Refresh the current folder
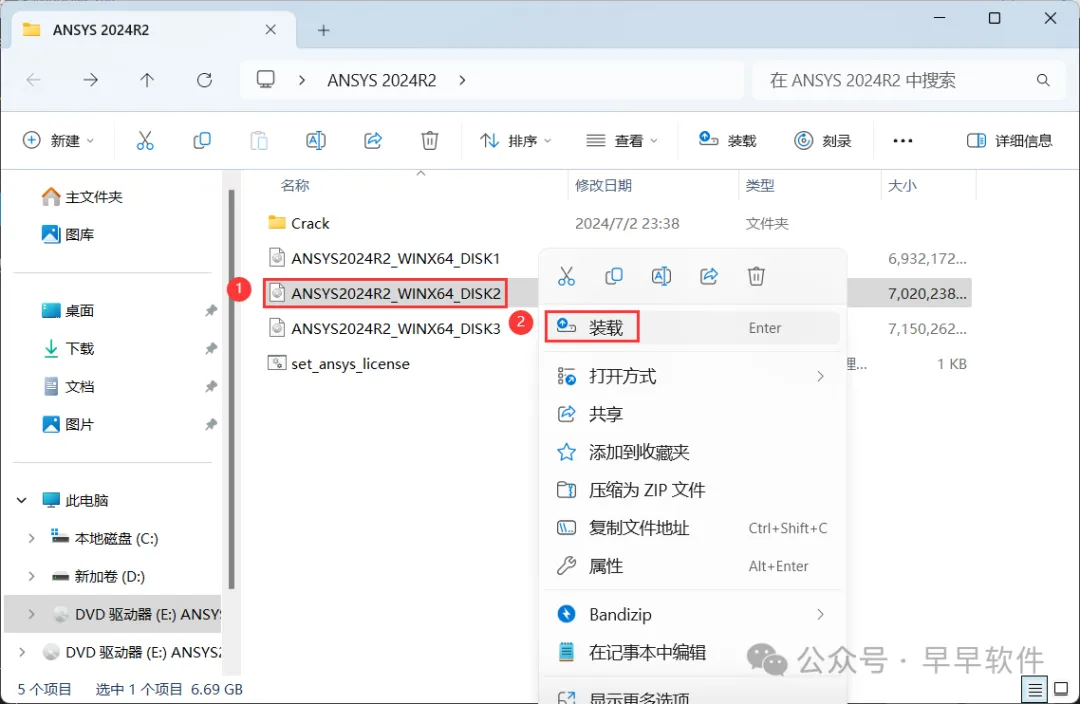The width and height of the screenshot is (1080, 704). click(x=204, y=80)
